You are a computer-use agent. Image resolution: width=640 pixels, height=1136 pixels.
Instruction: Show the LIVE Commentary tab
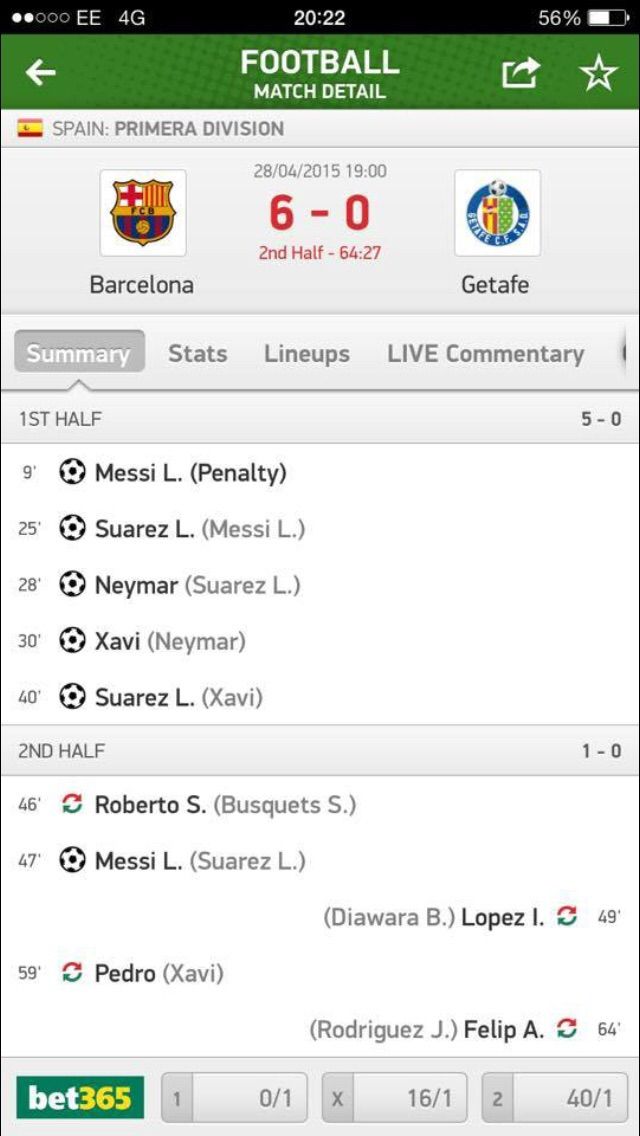pos(485,353)
